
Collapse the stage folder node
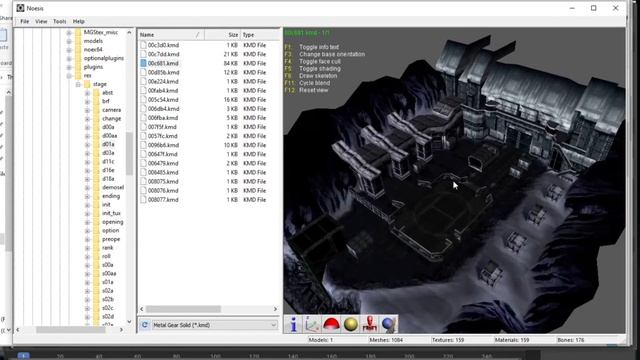point(78,84)
